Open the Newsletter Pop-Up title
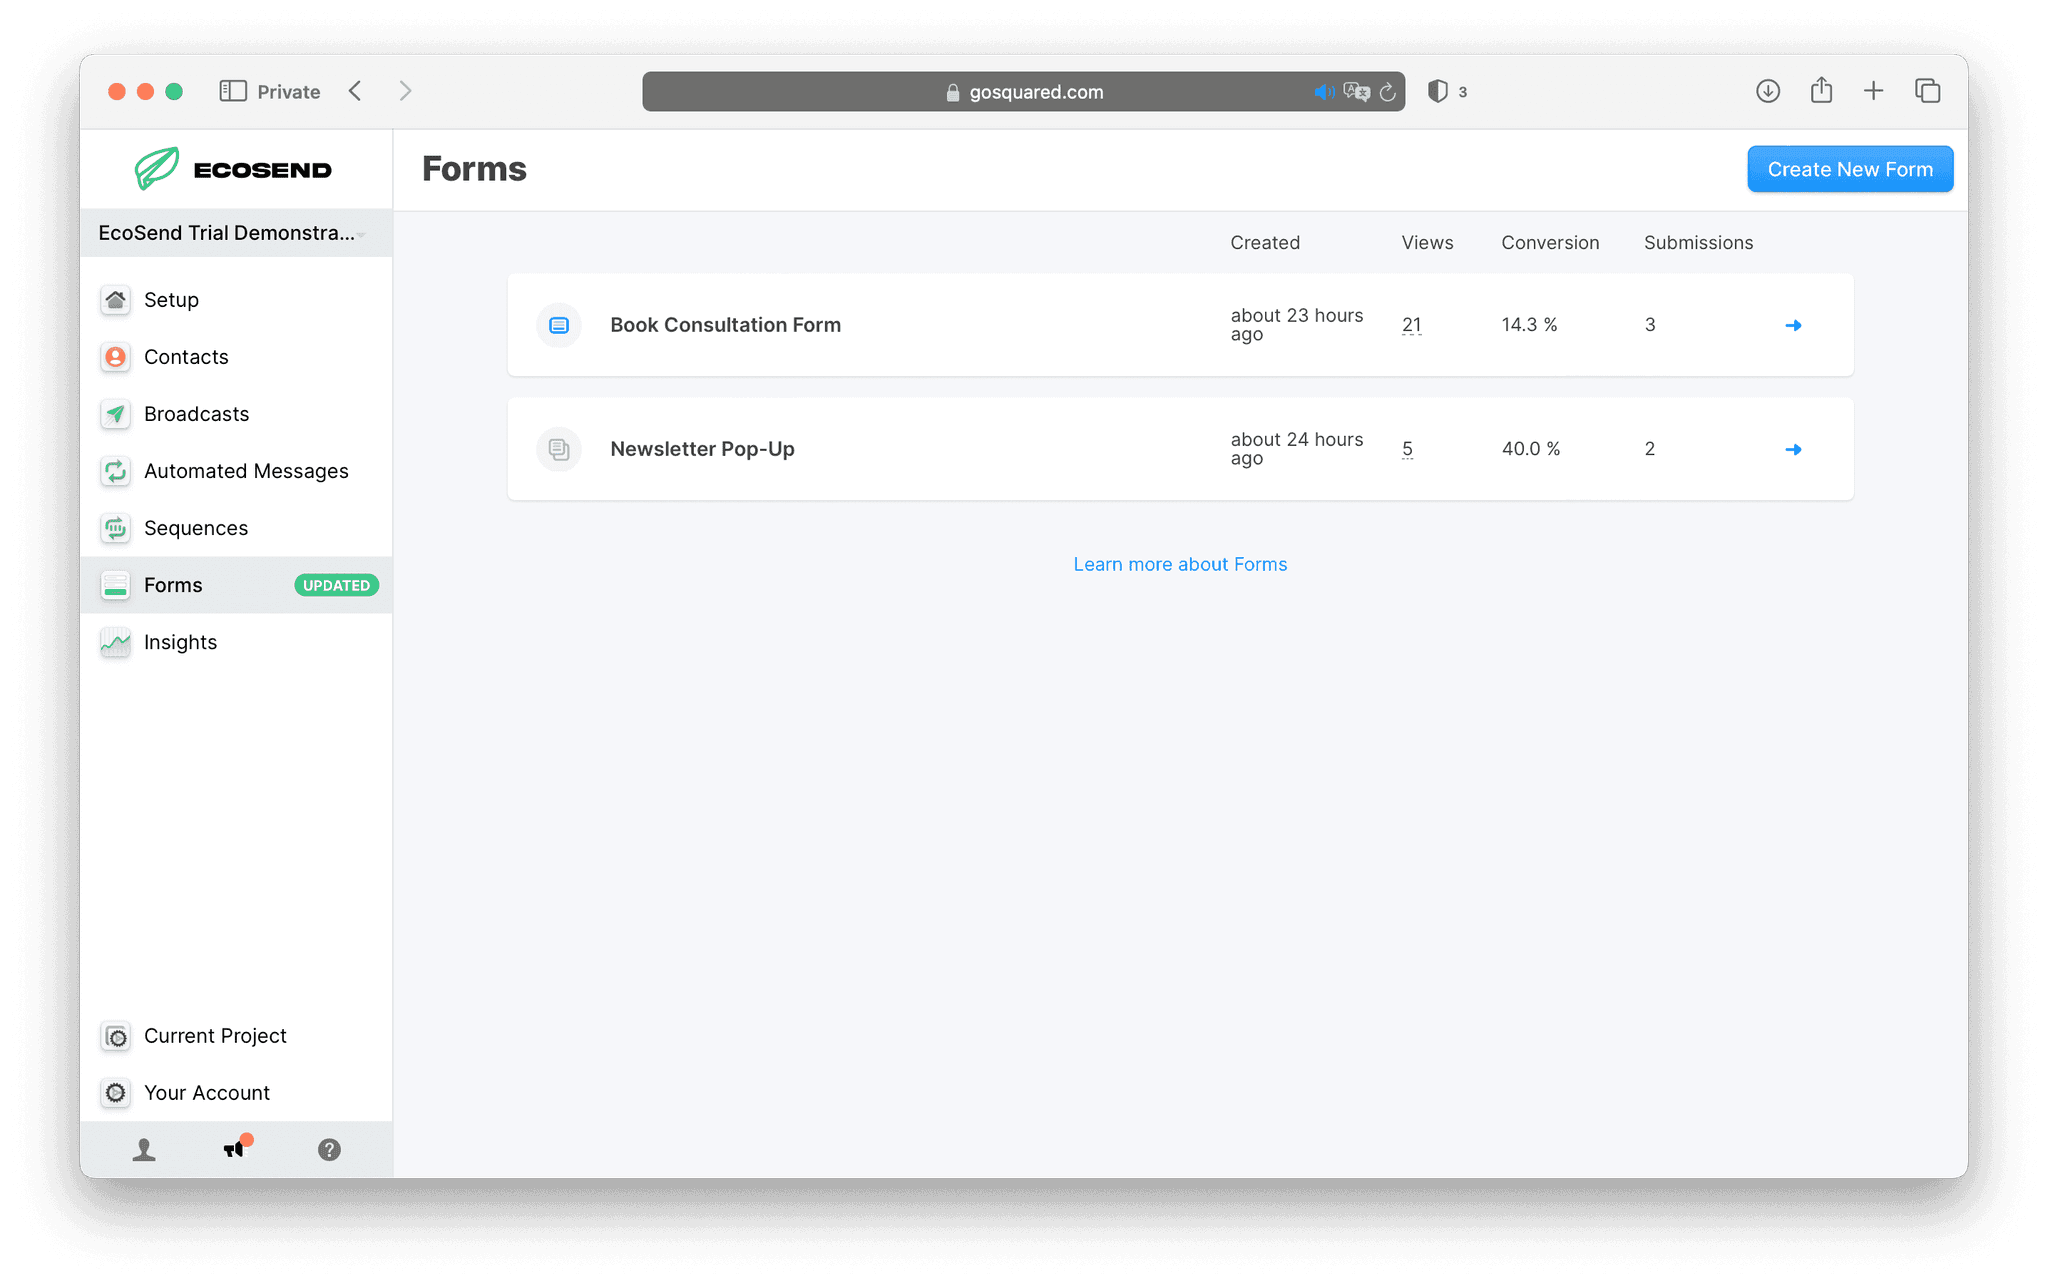 702,449
